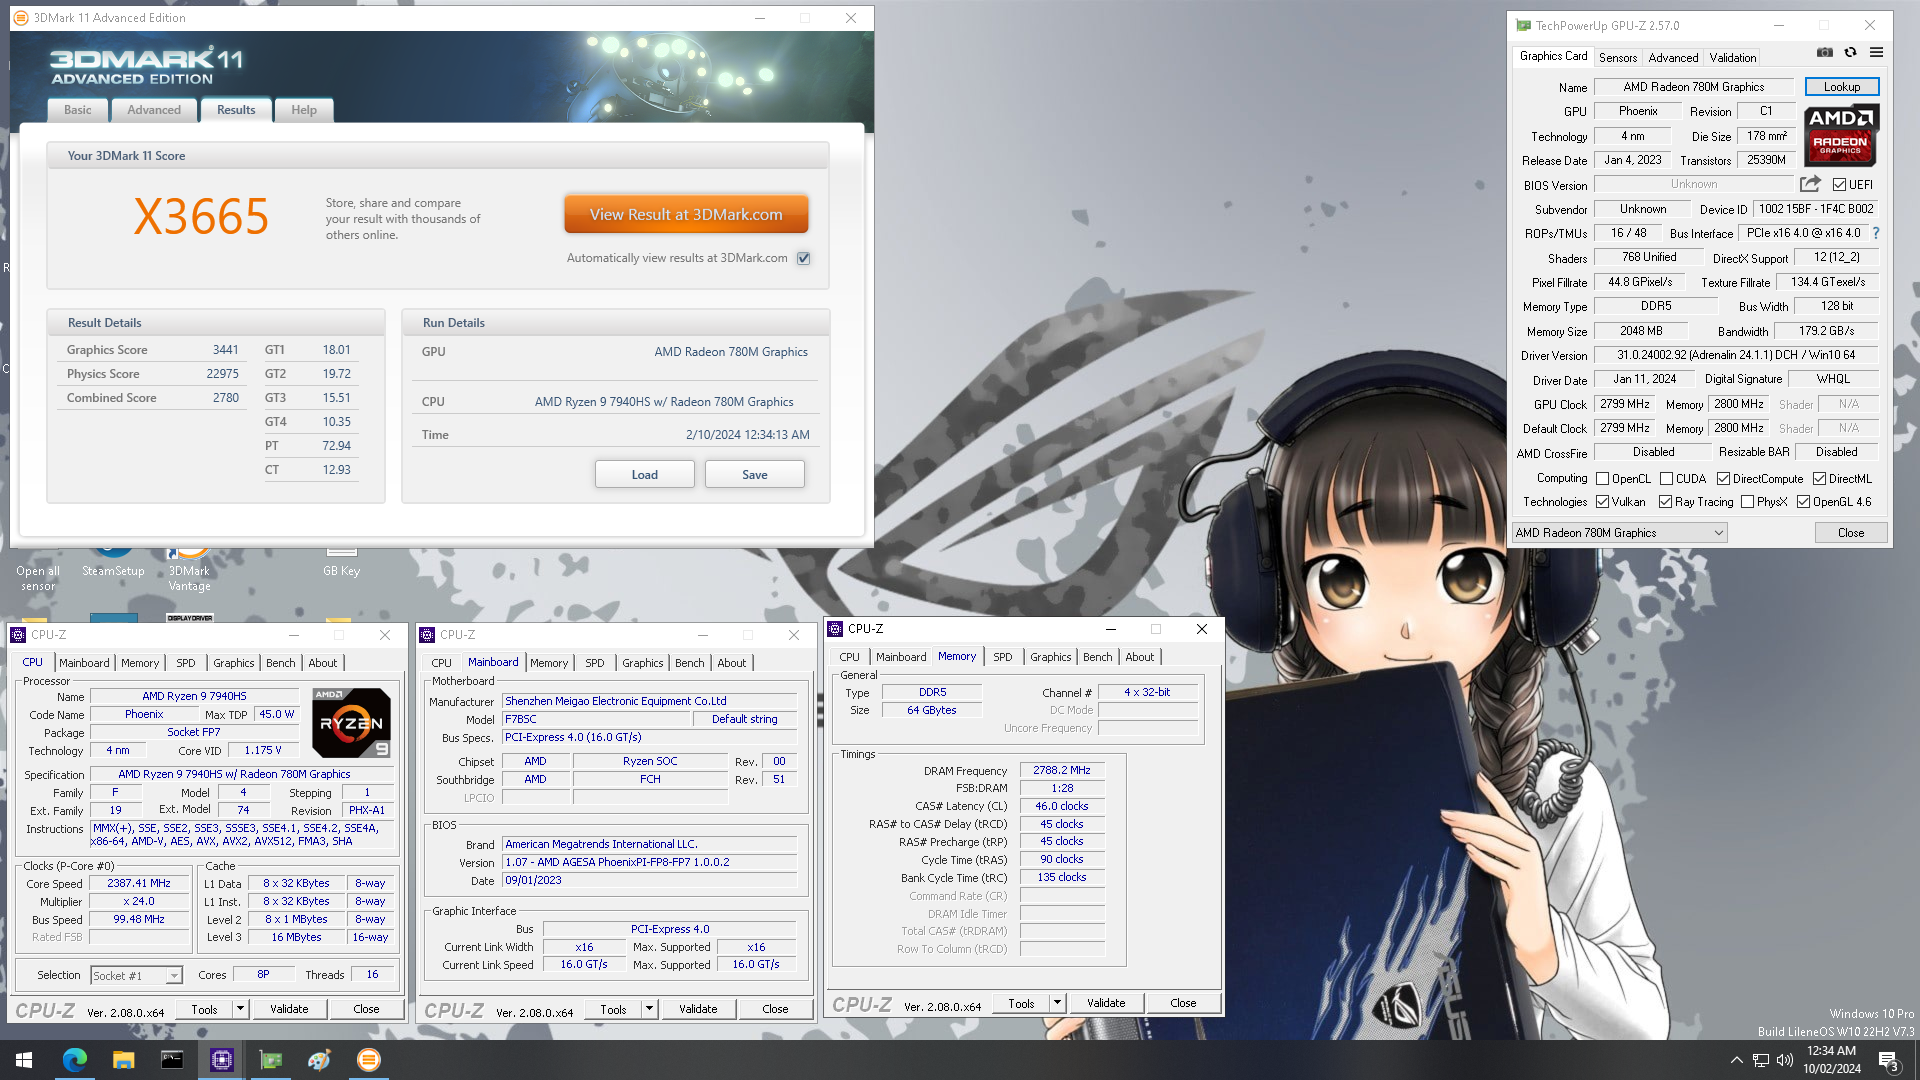The width and height of the screenshot is (1920, 1080).
Task: Click the GPU-Z screenshot camera icon
Action: [1825, 53]
